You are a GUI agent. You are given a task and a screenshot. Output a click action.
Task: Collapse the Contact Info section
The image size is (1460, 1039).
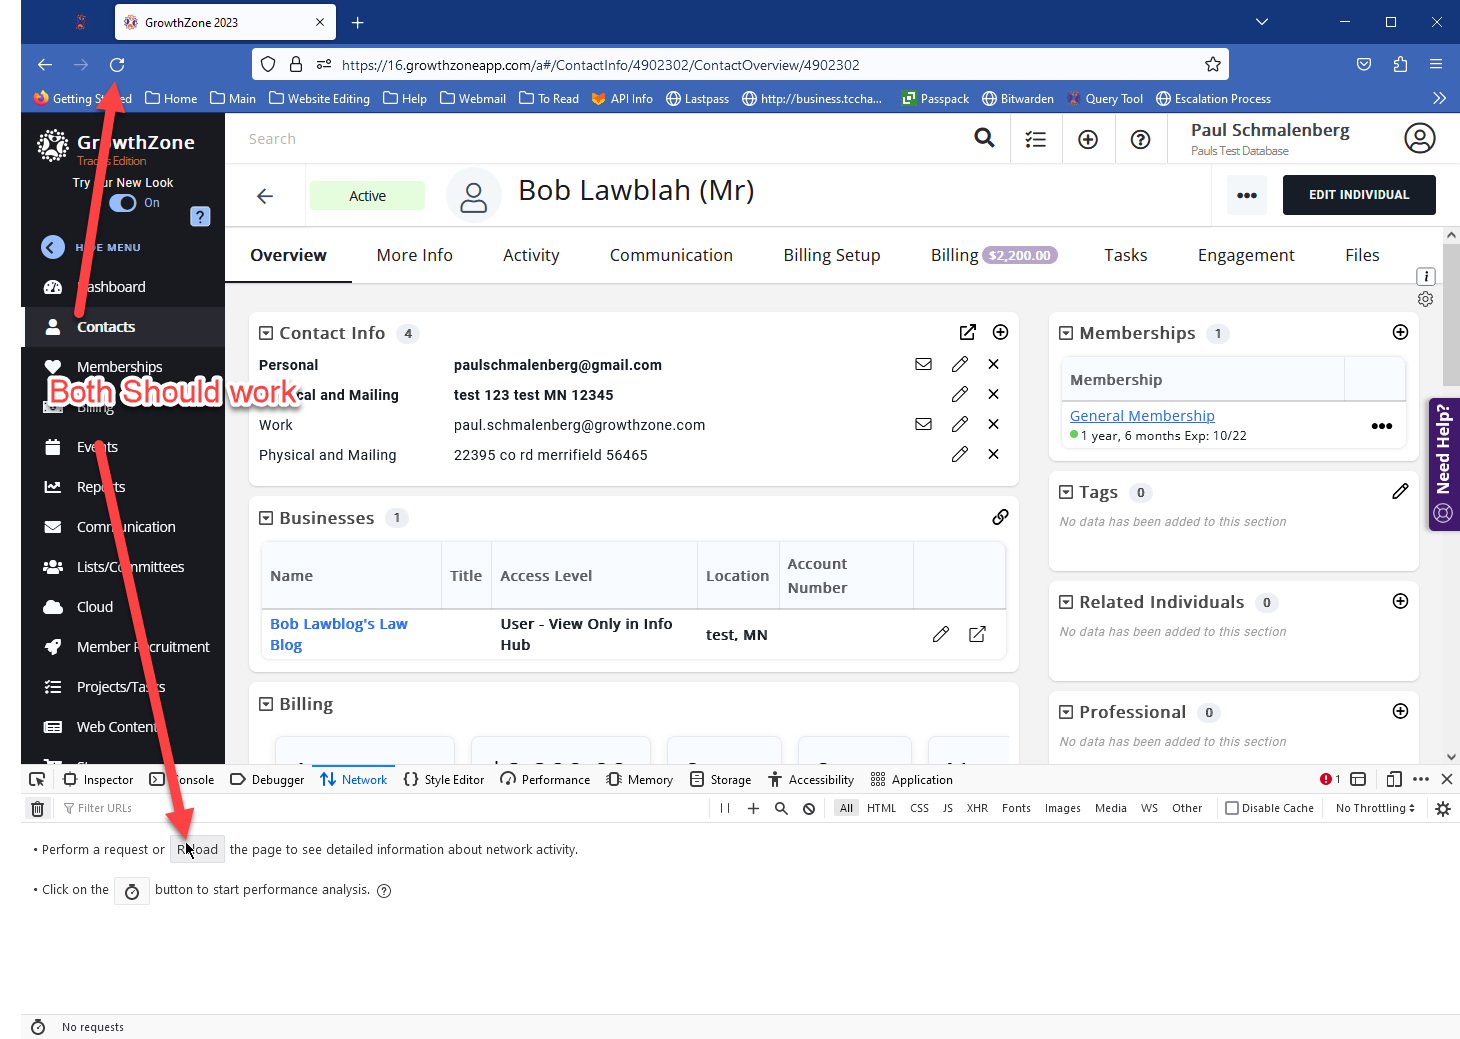[x=266, y=333]
